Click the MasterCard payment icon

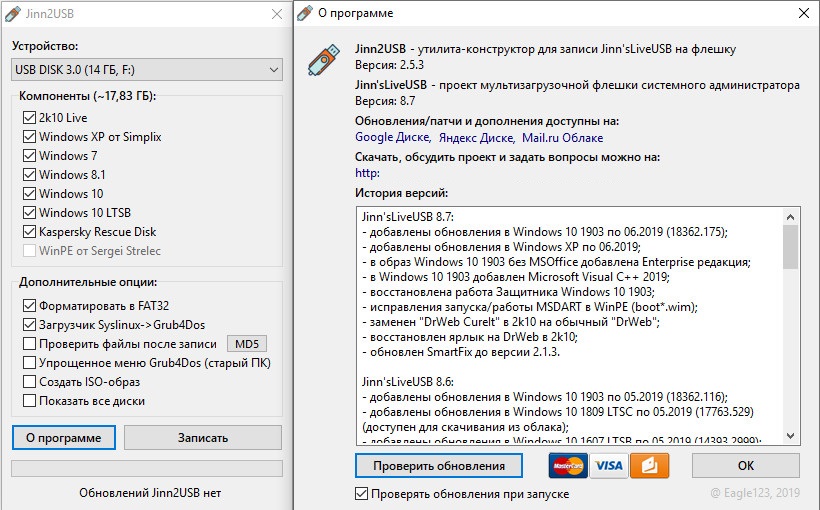[568, 466]
